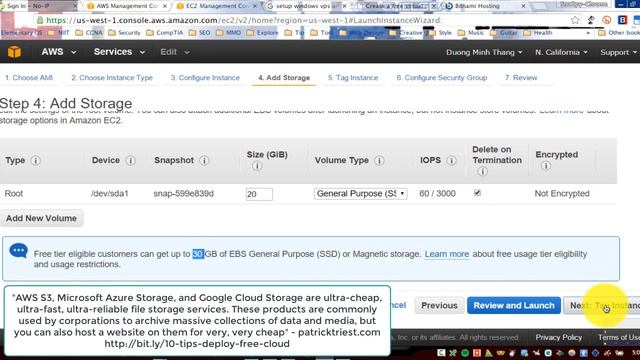The width and height of the screenshot is (640, 360).
Task: Click Next: Tag Instance button
Action: (602, 305)
